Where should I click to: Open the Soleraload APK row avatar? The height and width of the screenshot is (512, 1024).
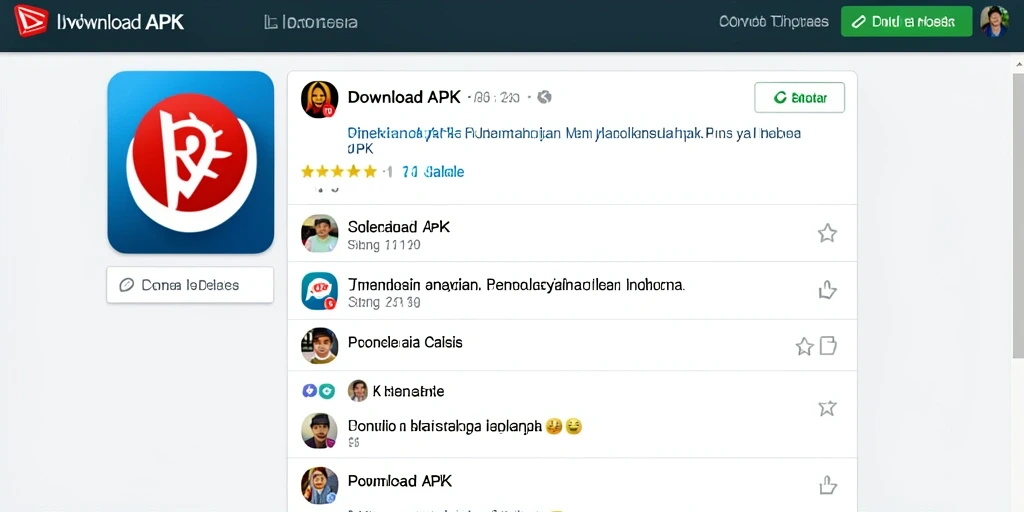pos(319,233)
